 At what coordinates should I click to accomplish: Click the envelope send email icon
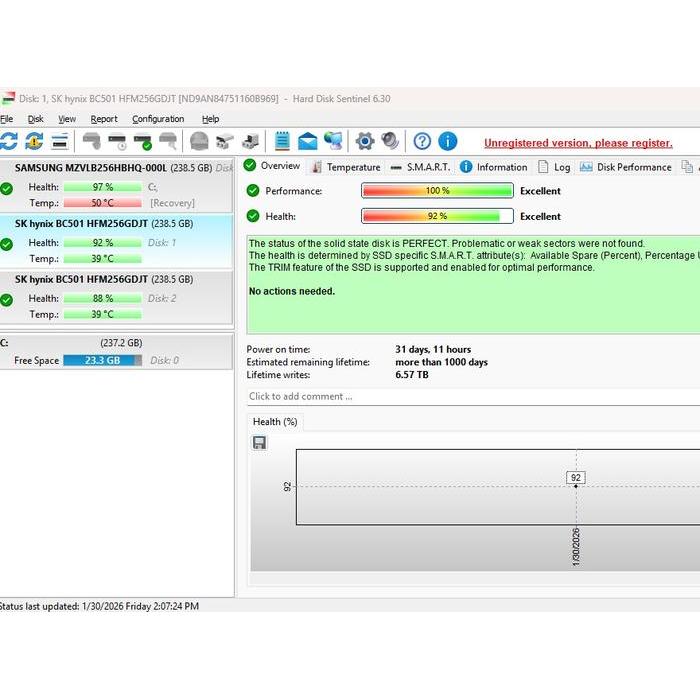[x=308, y=141]
